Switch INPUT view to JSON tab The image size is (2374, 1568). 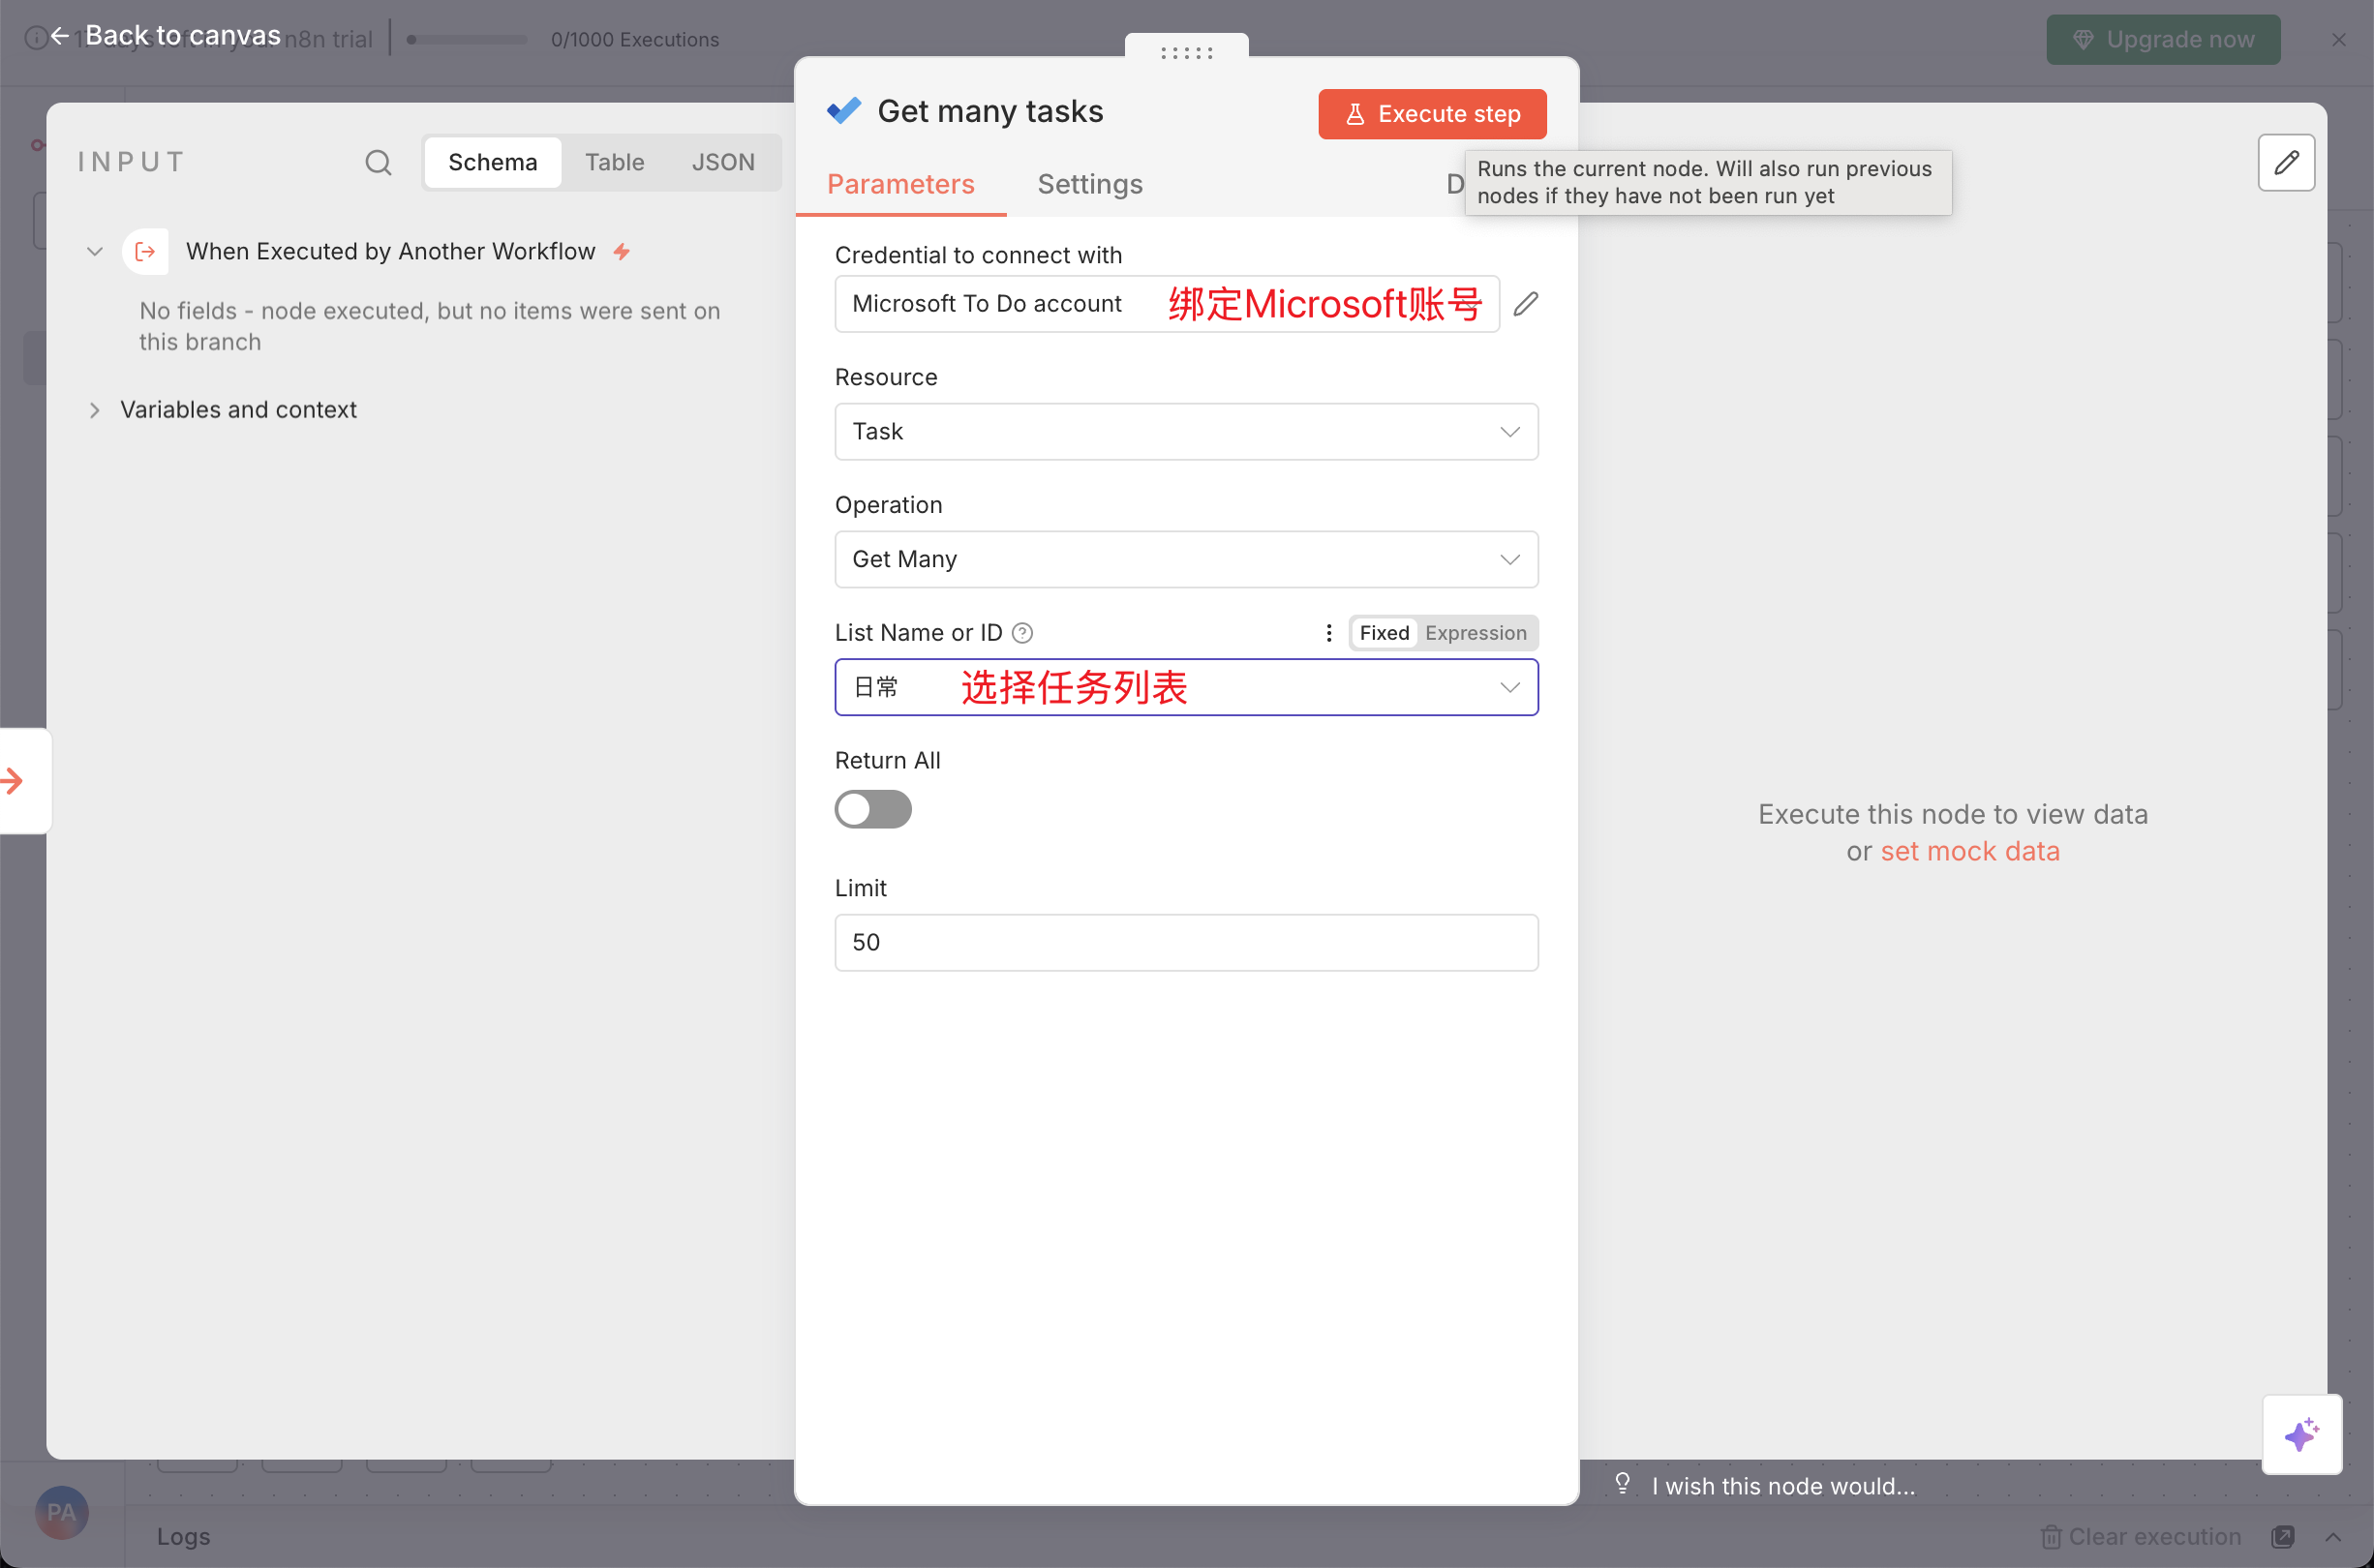coord(722,162)
